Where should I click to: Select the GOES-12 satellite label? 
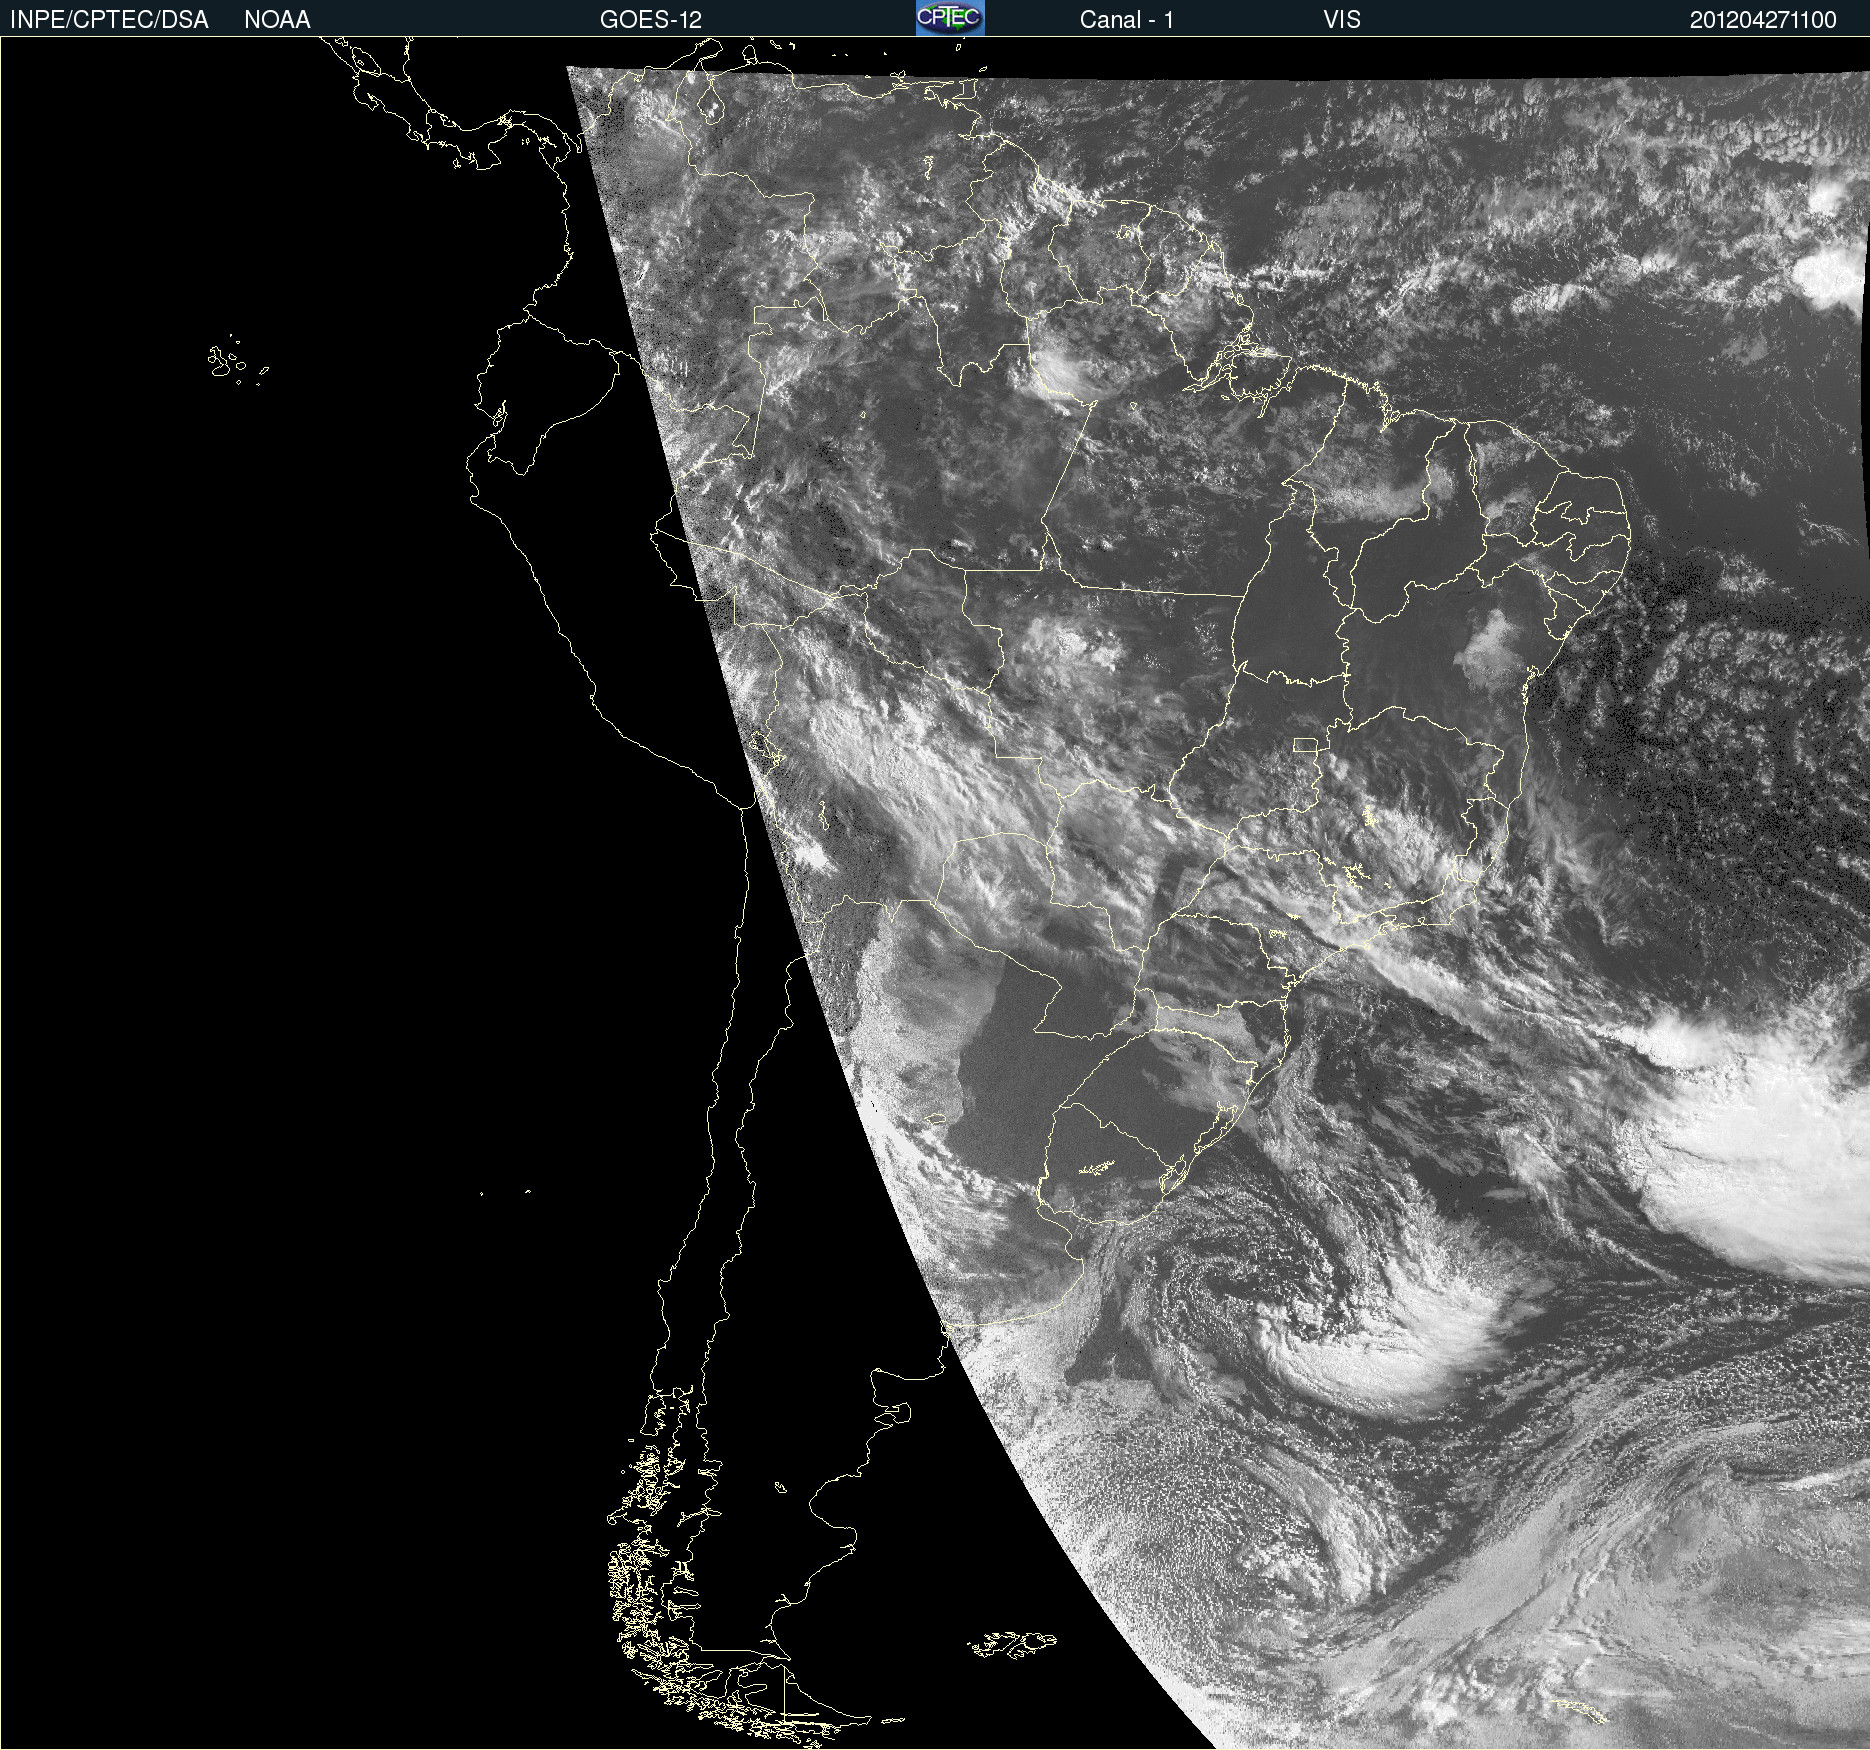point(651,20)
